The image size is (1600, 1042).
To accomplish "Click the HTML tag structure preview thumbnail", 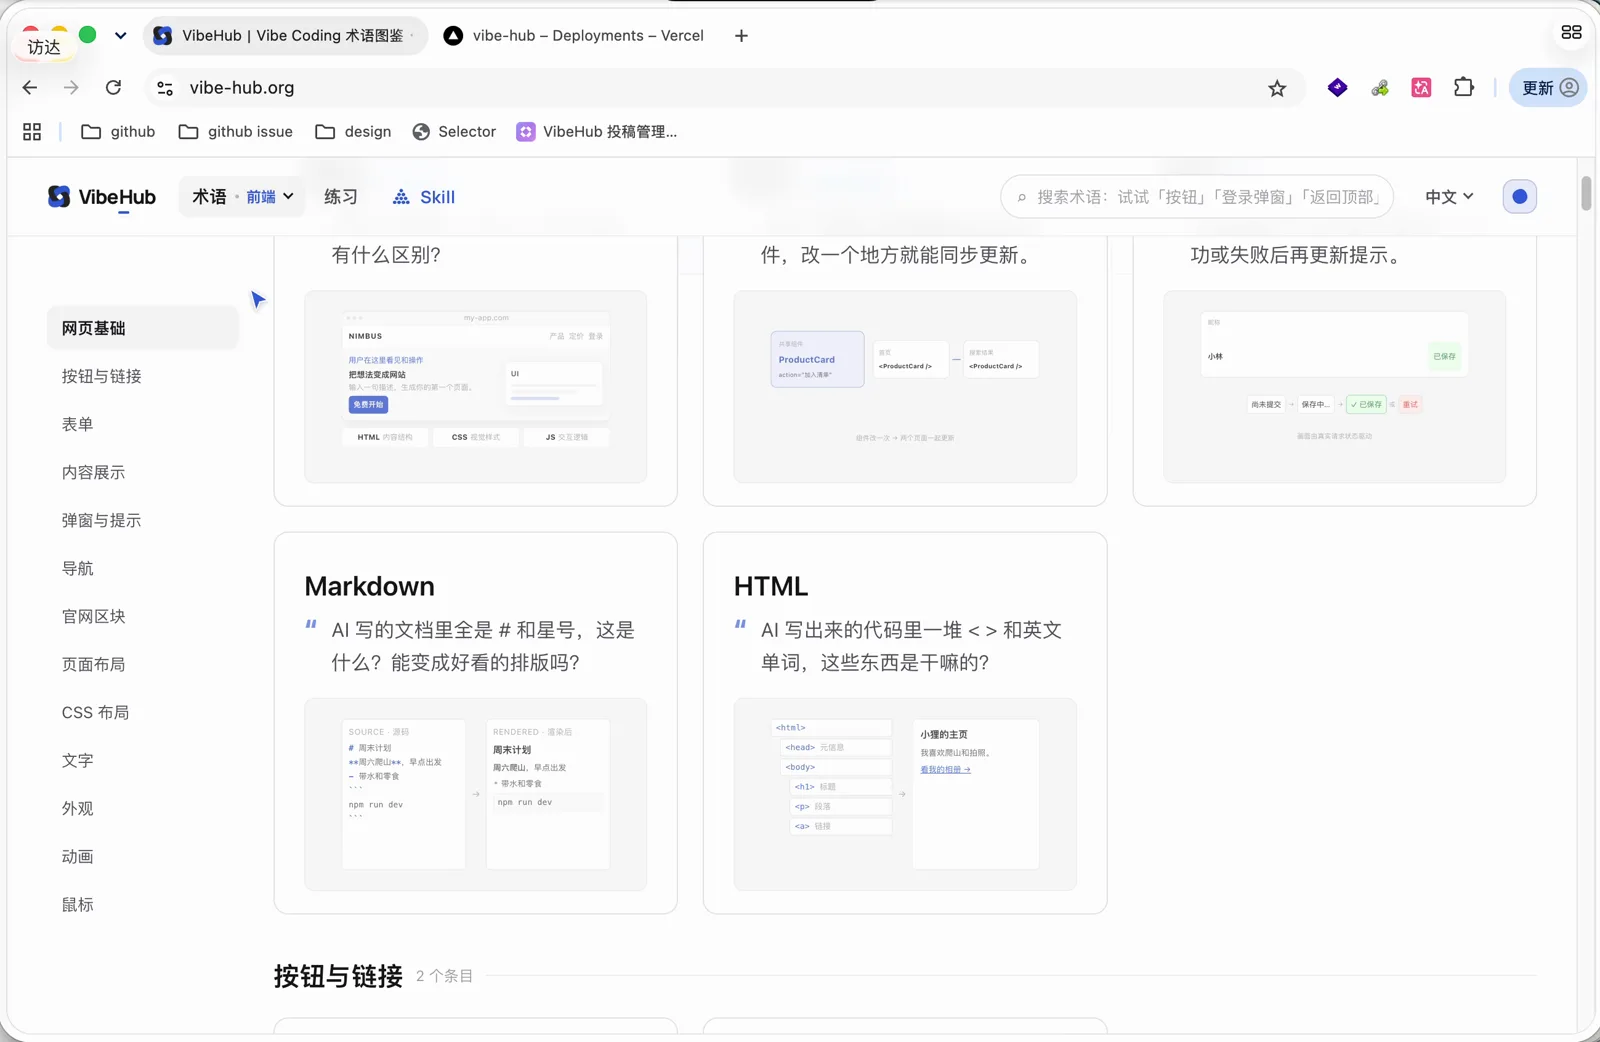I will point(905,794).
